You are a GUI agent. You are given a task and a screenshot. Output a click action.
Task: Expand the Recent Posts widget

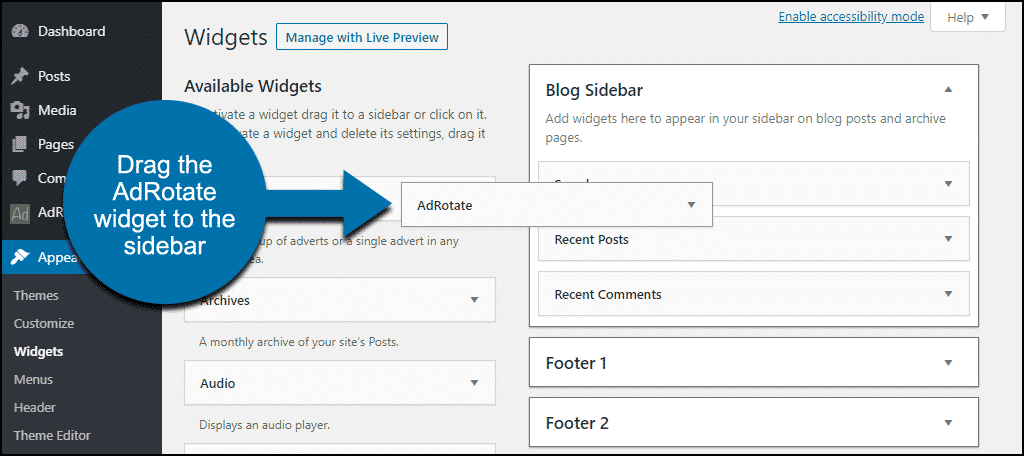click(949, 239)
